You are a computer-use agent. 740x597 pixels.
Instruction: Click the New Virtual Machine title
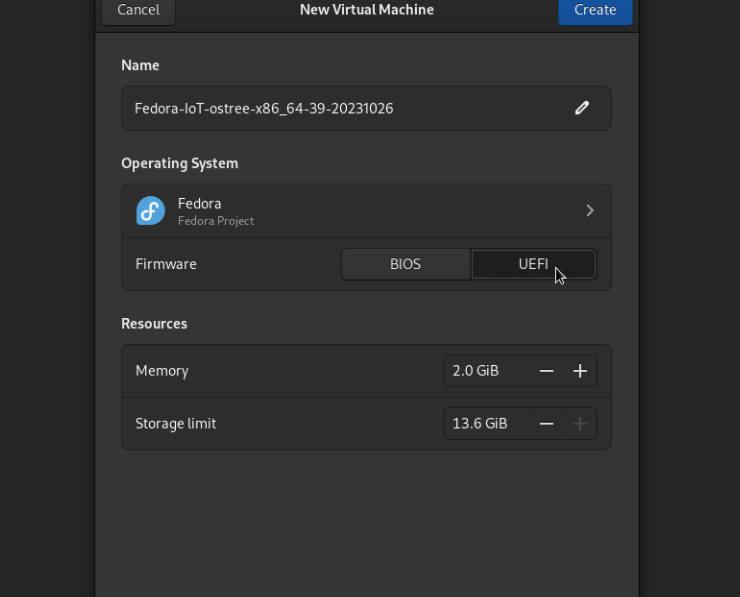point(367,10)
